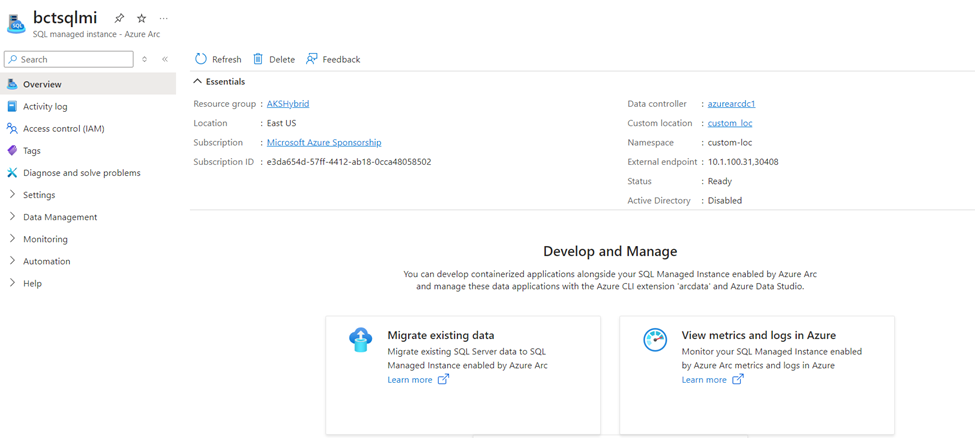975x438 pixels.
Task: Open the custom_loc custom location link
Action: point(730,123)
